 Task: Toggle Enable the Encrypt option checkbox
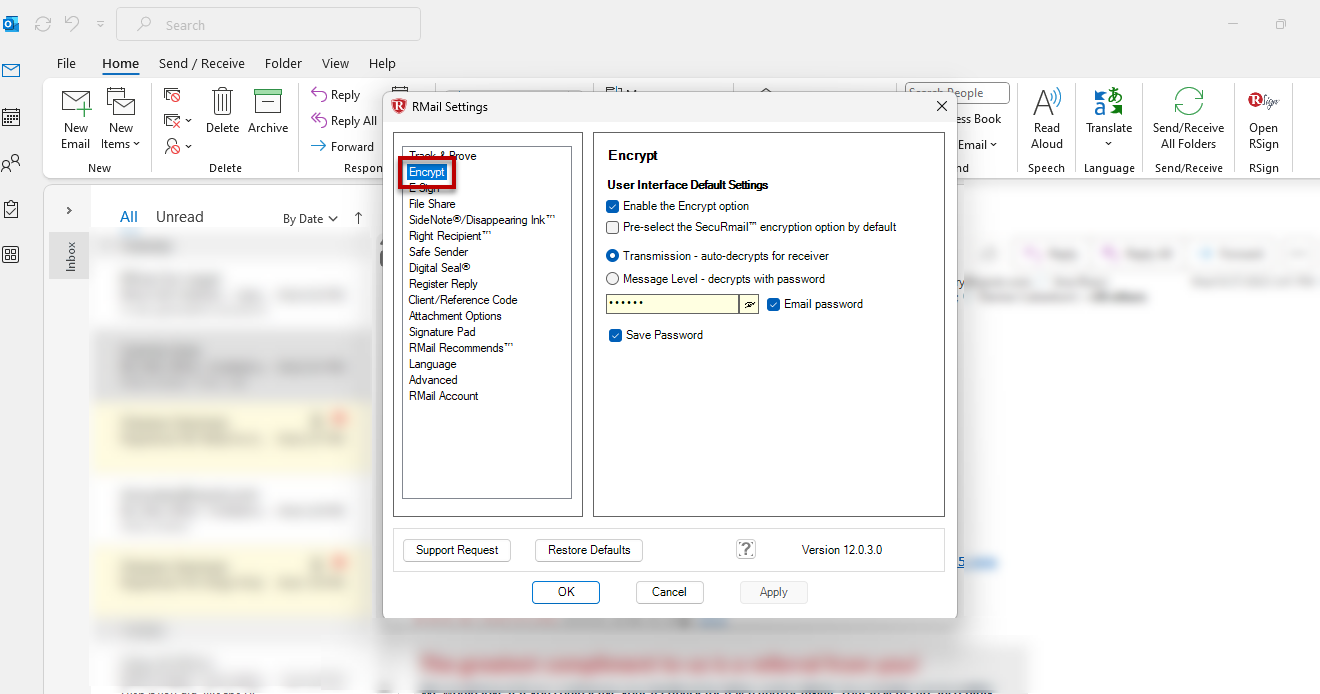(613, 206)
